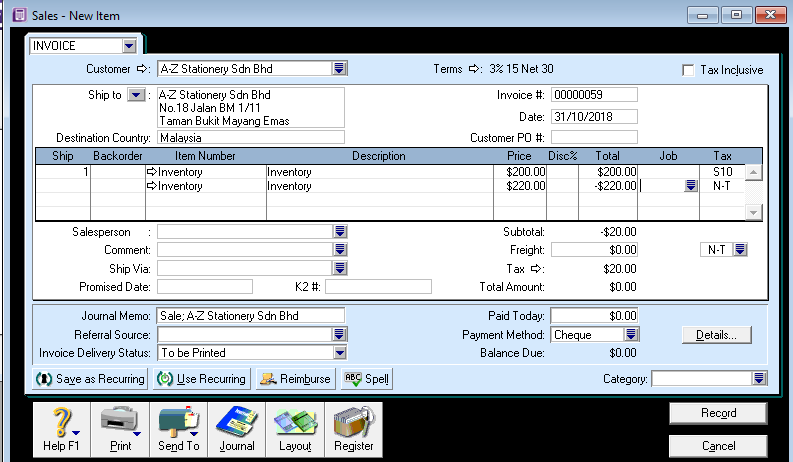Switch the invoice Layout
The height and width of the screenshot is (462, 793).
[x=295, y=430]
